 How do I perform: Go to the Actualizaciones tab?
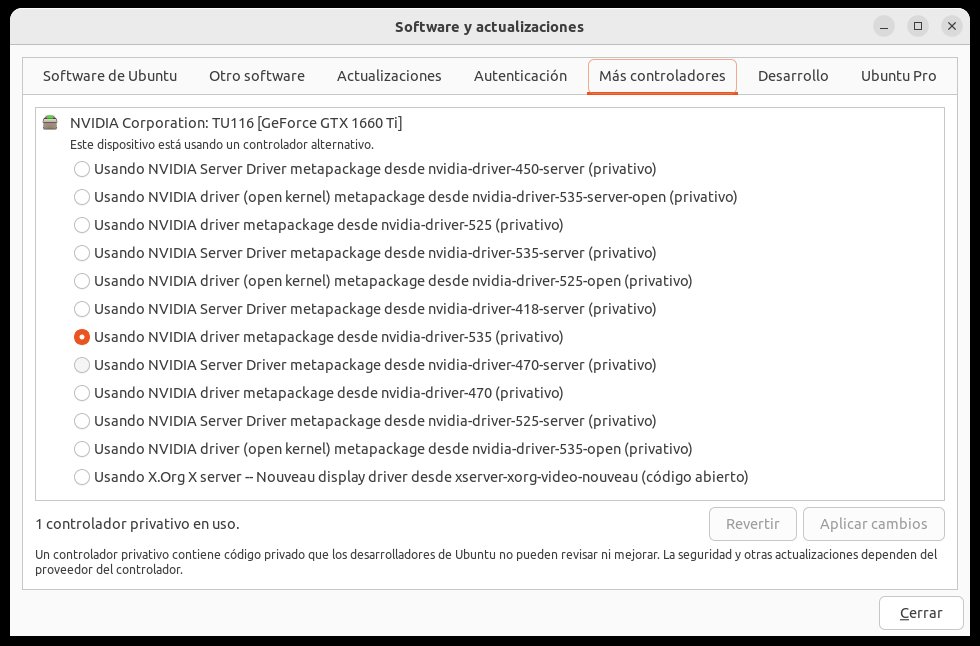(x=389, y=76)
